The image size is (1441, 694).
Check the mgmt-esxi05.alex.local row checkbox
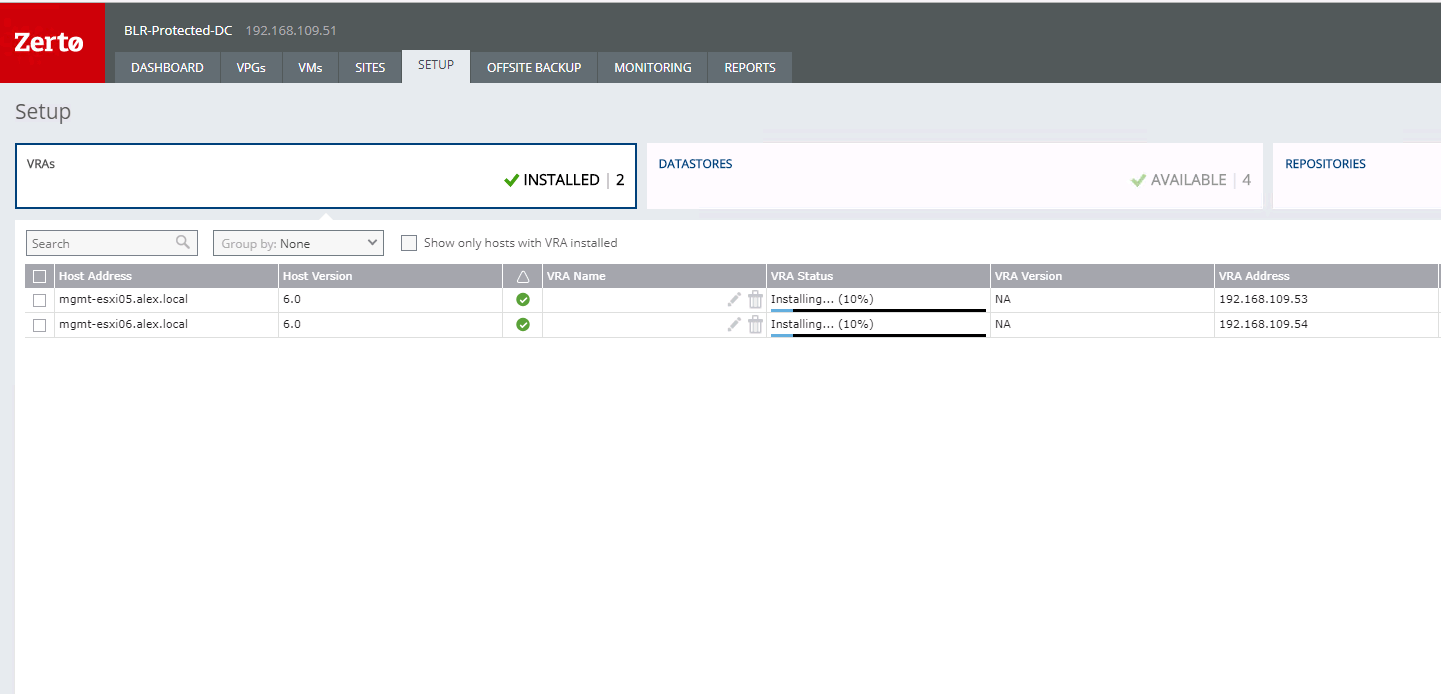(40, 300)
